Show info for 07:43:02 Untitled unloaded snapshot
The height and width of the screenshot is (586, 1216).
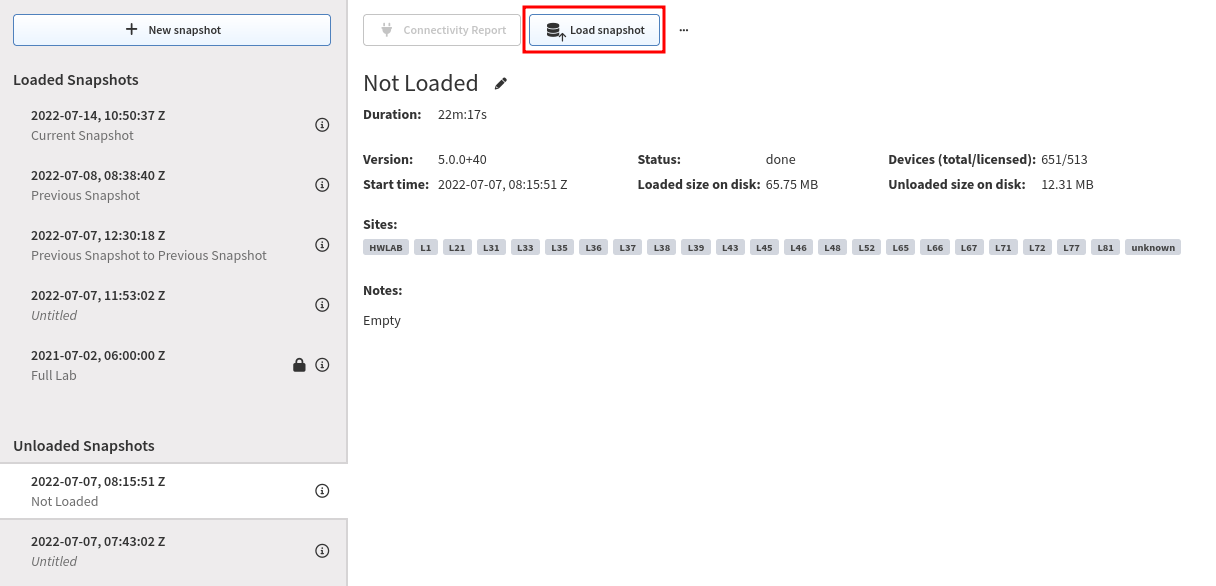point(322,551)
